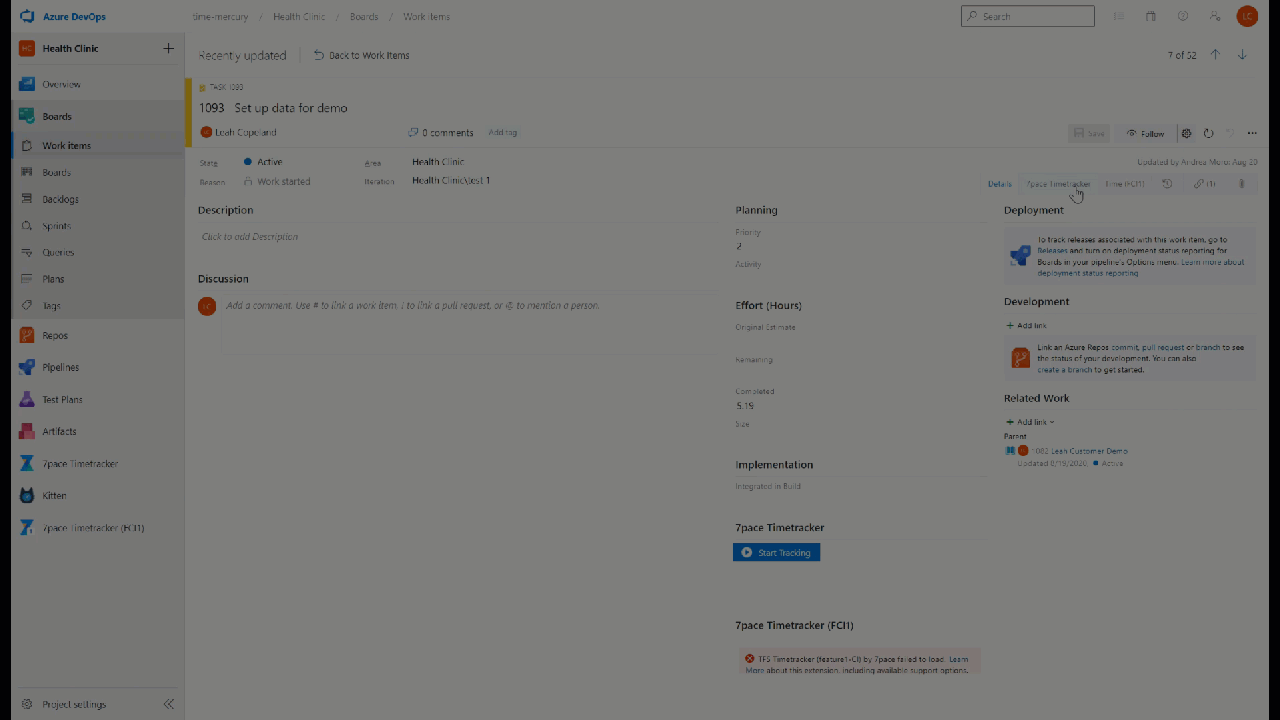This screenshot has height=720, width=1280.
Task: Open the work items list icon in header
Action: [1119, 16]
